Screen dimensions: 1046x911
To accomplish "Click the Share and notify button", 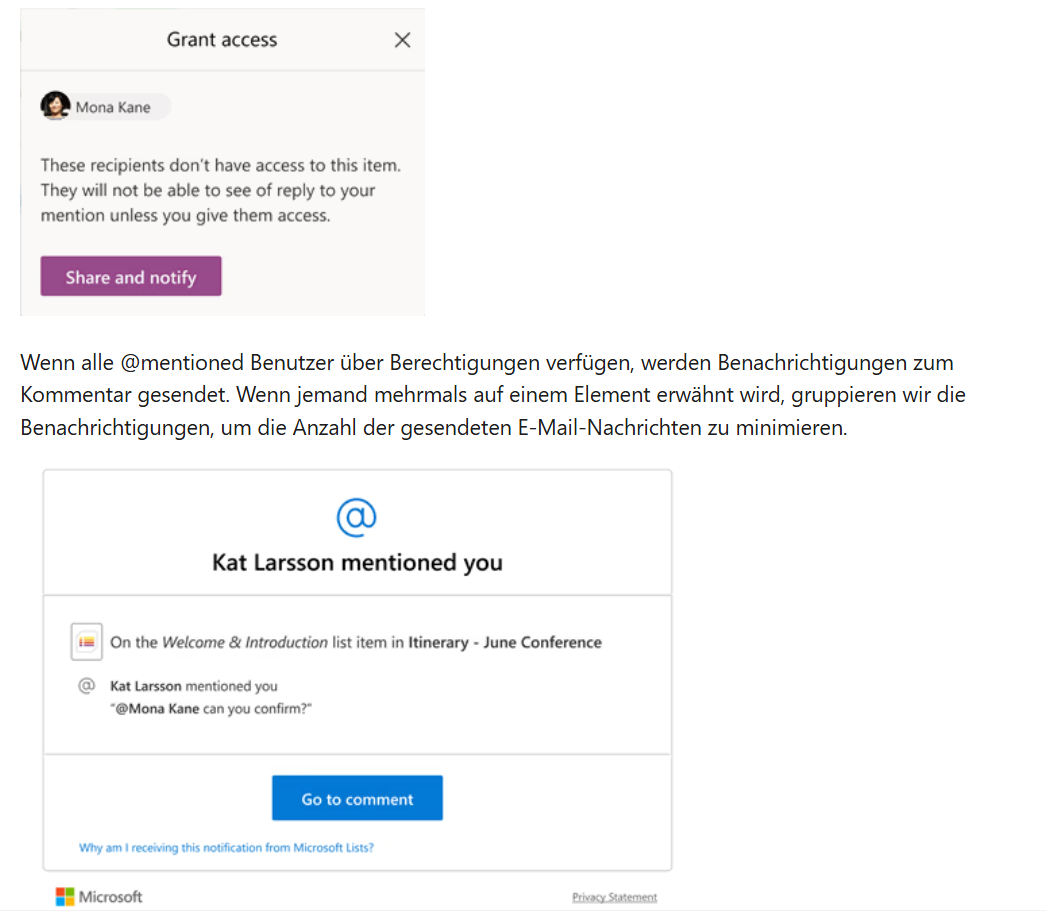I will click(x=131, y=276).
